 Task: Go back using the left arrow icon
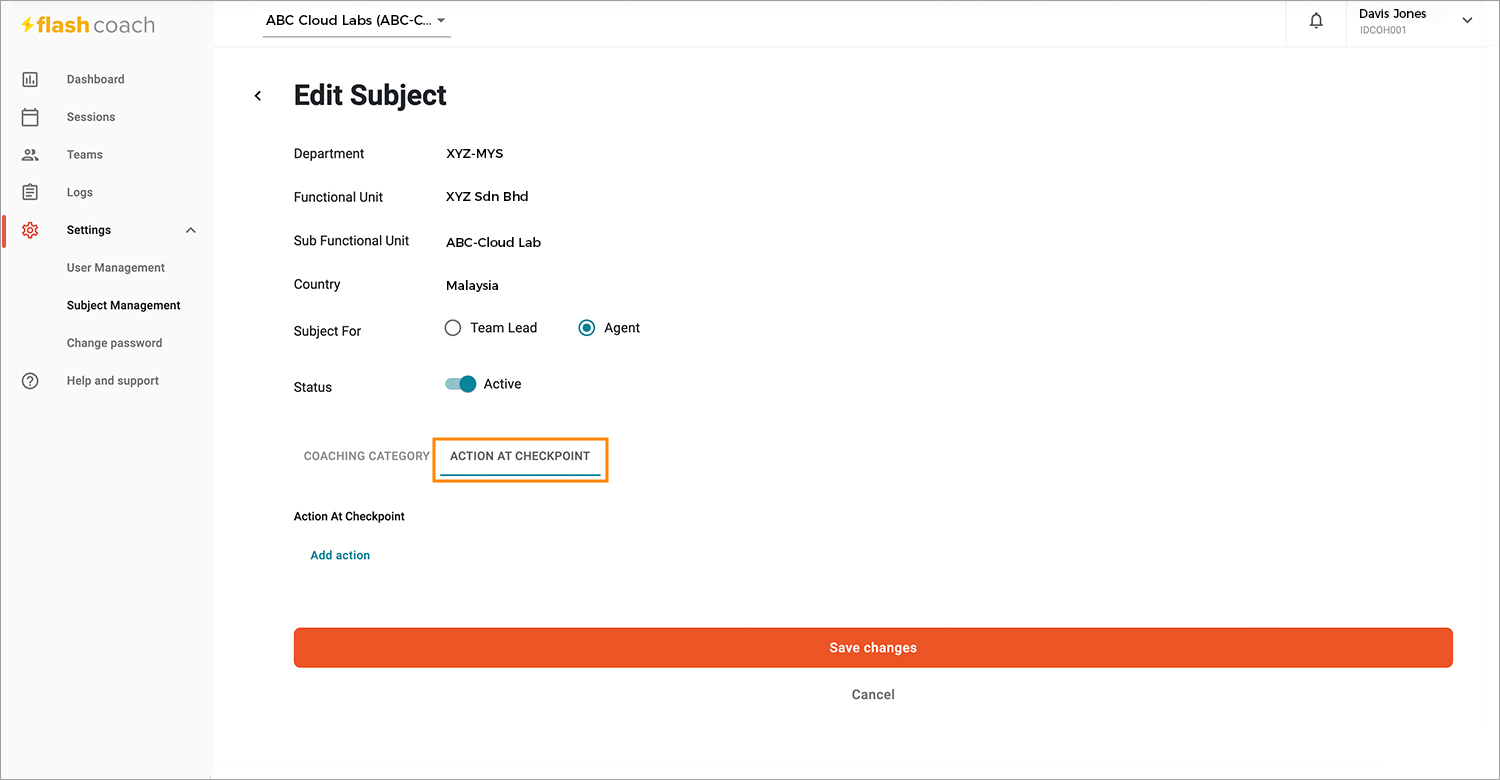(258, 96)
